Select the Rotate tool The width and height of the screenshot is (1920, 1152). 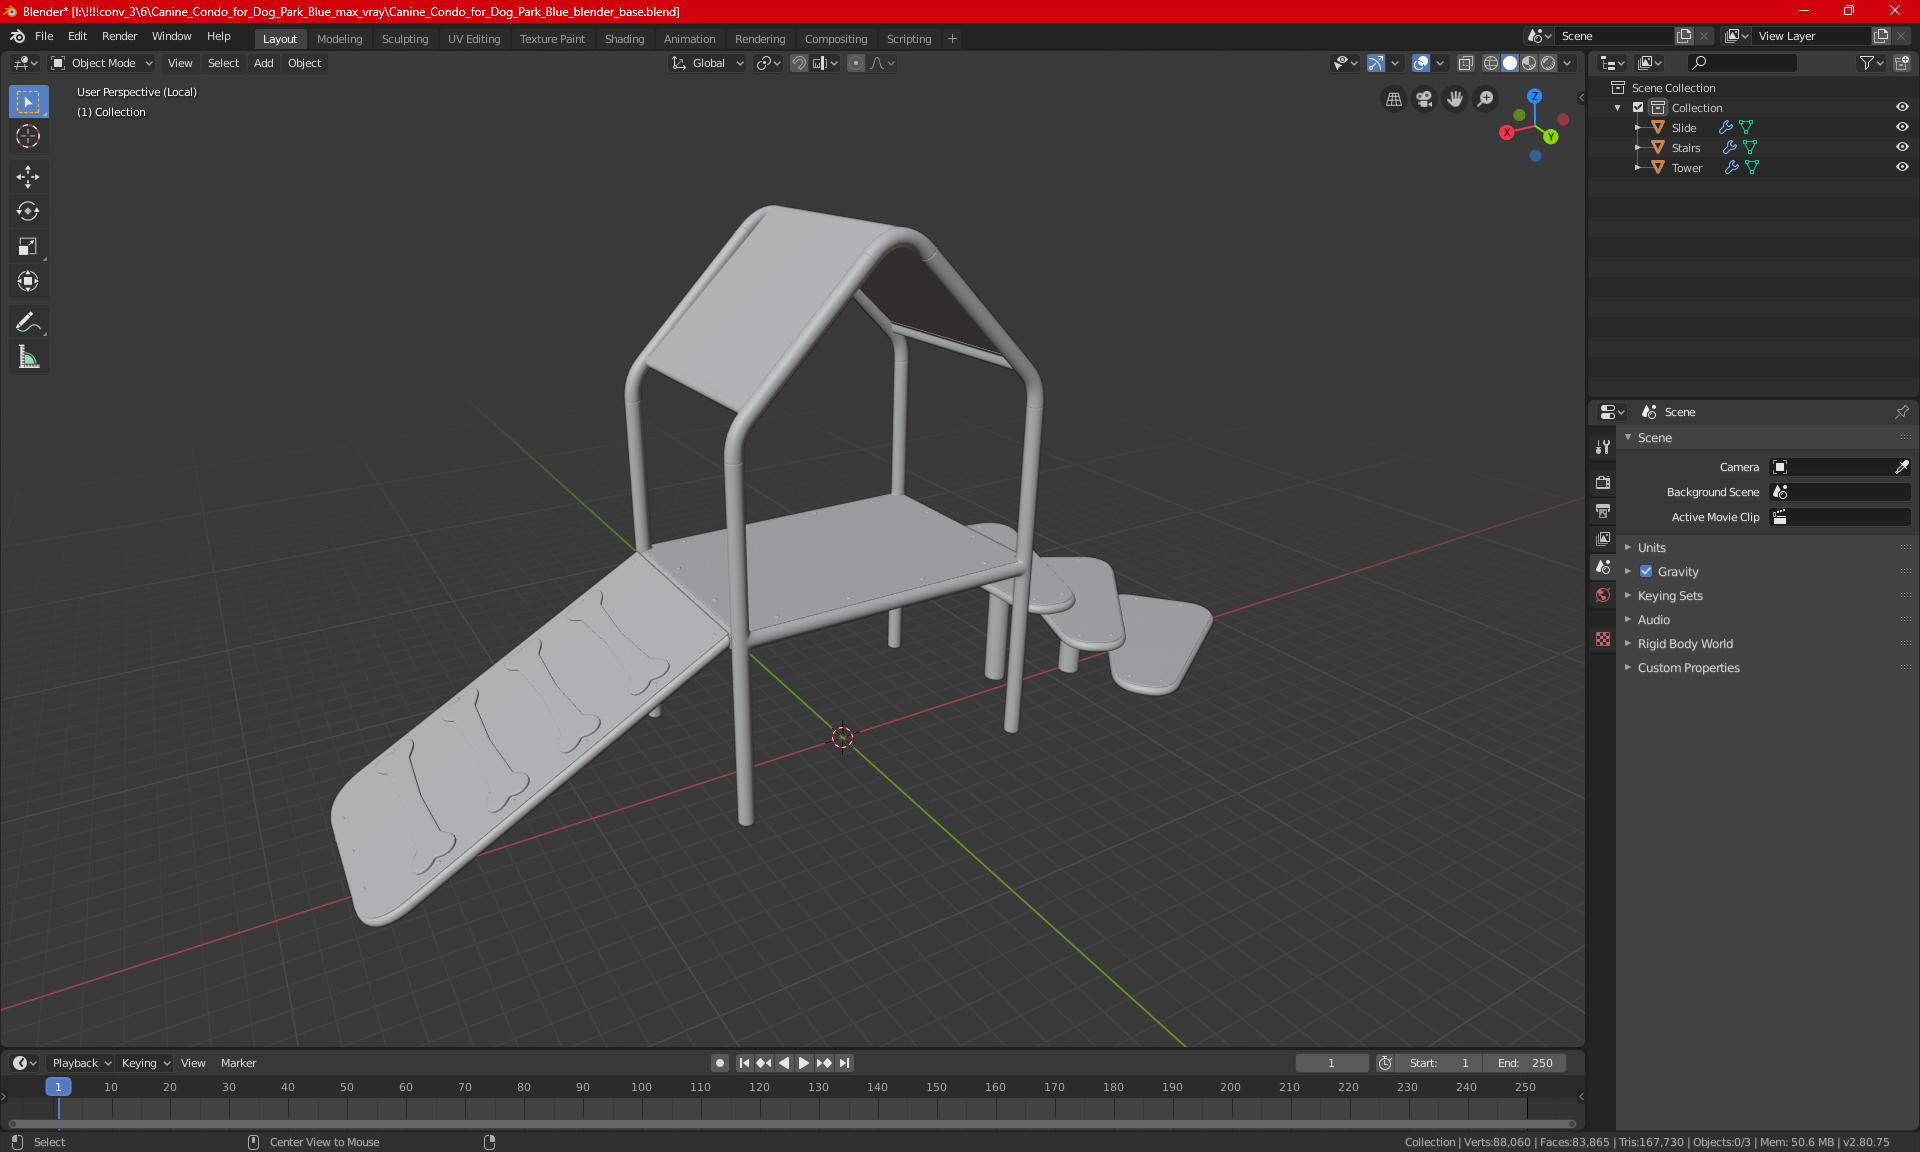tap(28, 212)
